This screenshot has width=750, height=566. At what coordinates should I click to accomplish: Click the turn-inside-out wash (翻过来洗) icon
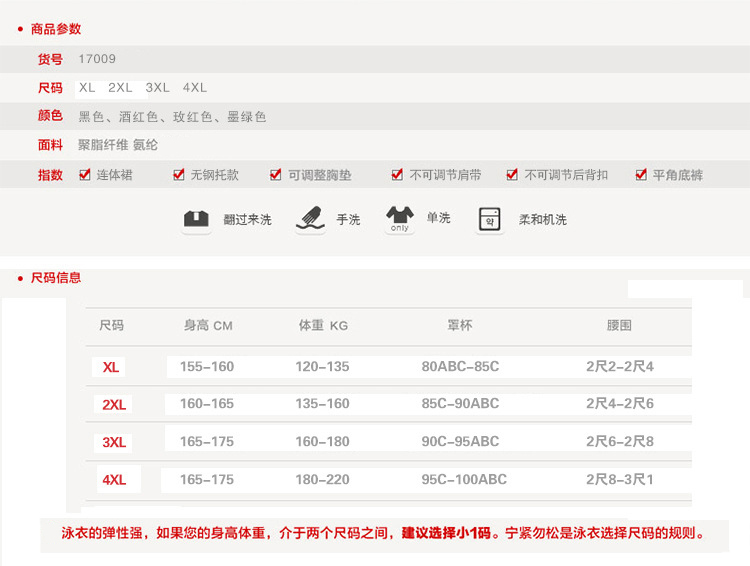(x=196, y=219)
